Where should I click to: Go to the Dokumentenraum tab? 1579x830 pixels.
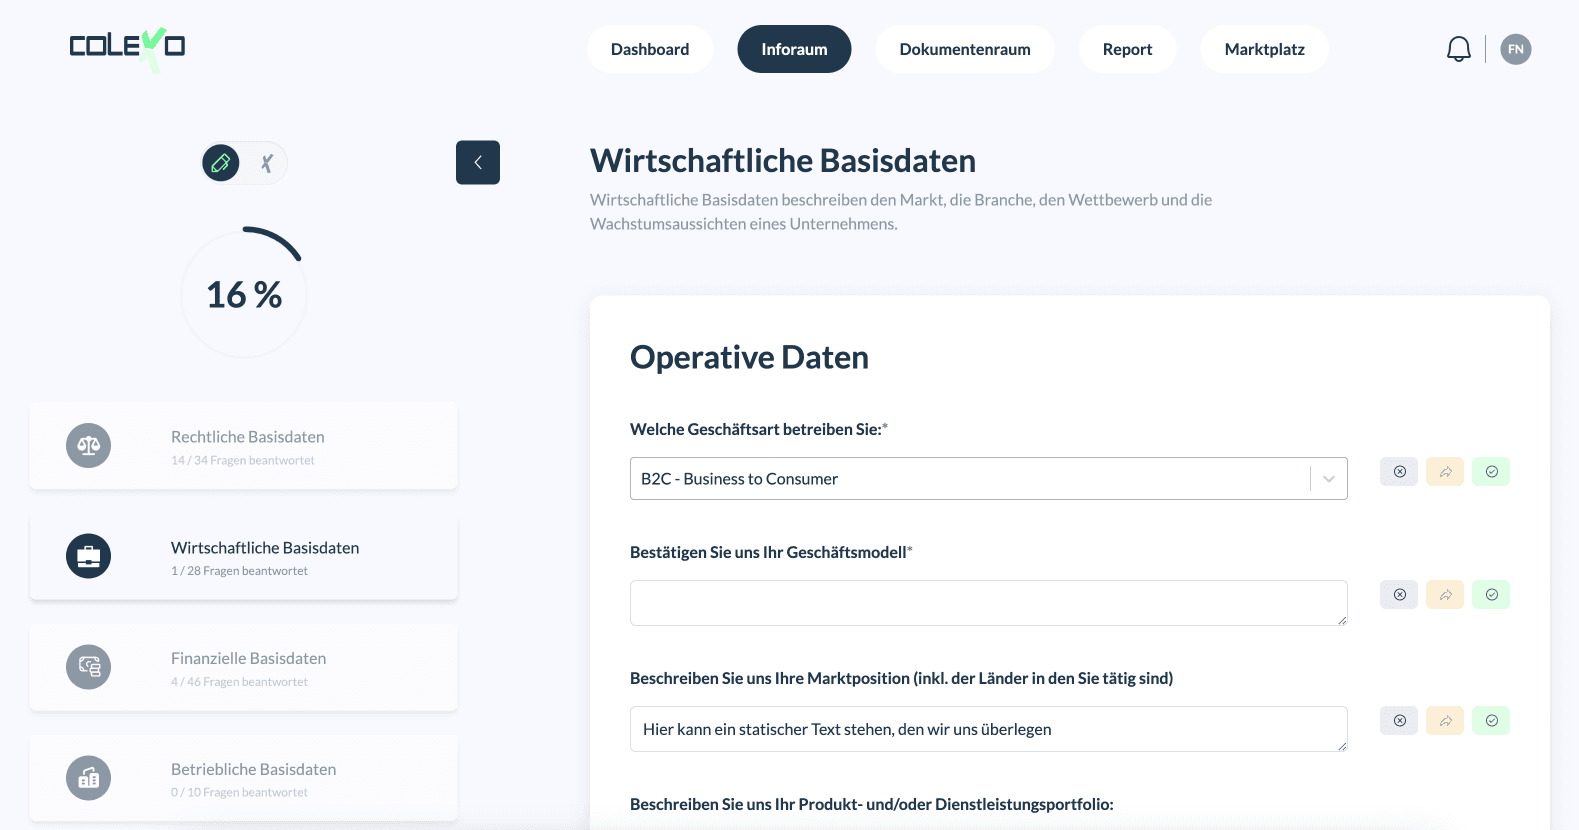click(x=965, y=49)
